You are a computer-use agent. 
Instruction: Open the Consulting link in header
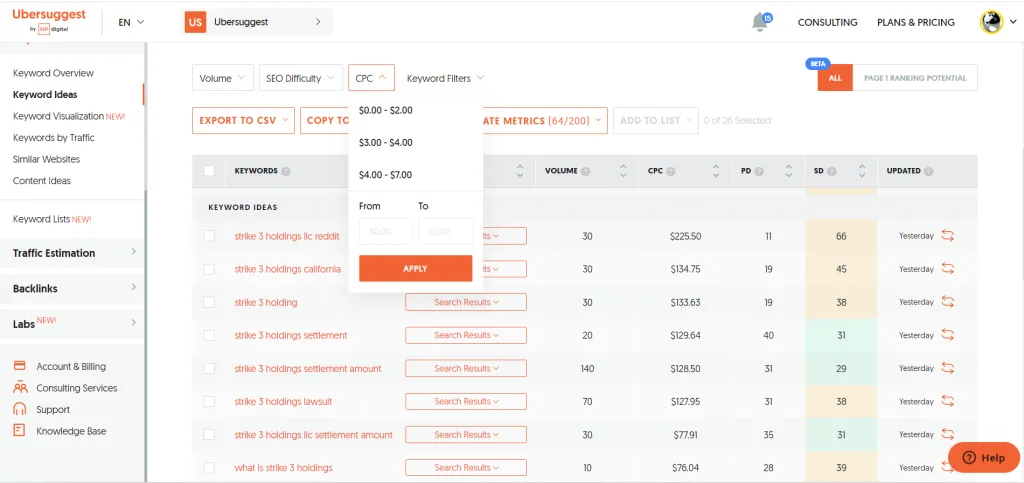coord(827,22)
